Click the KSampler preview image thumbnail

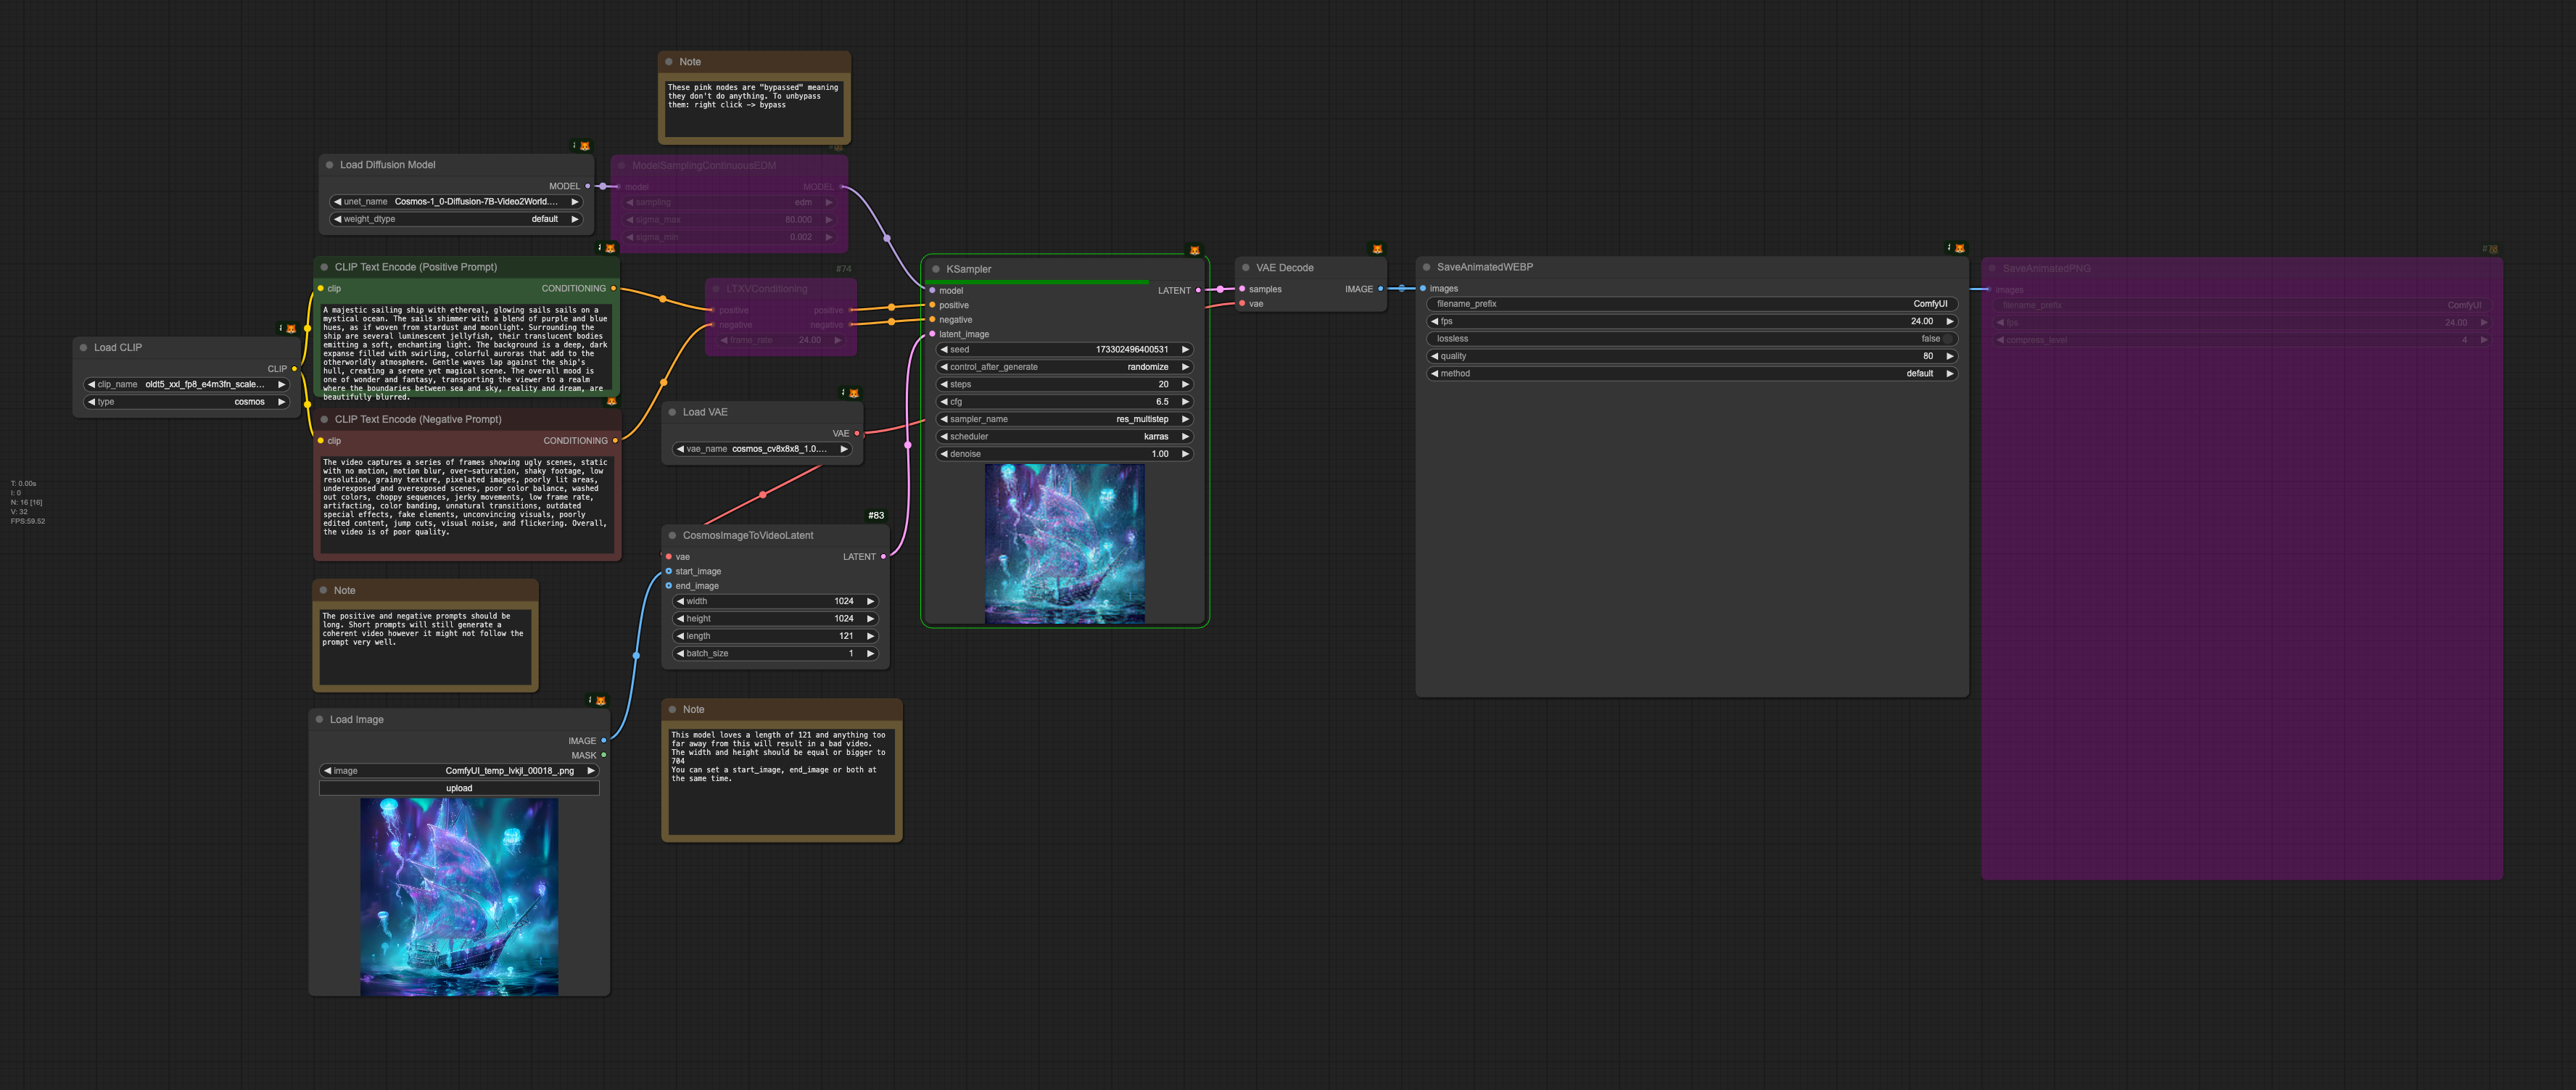[1065, 543]
